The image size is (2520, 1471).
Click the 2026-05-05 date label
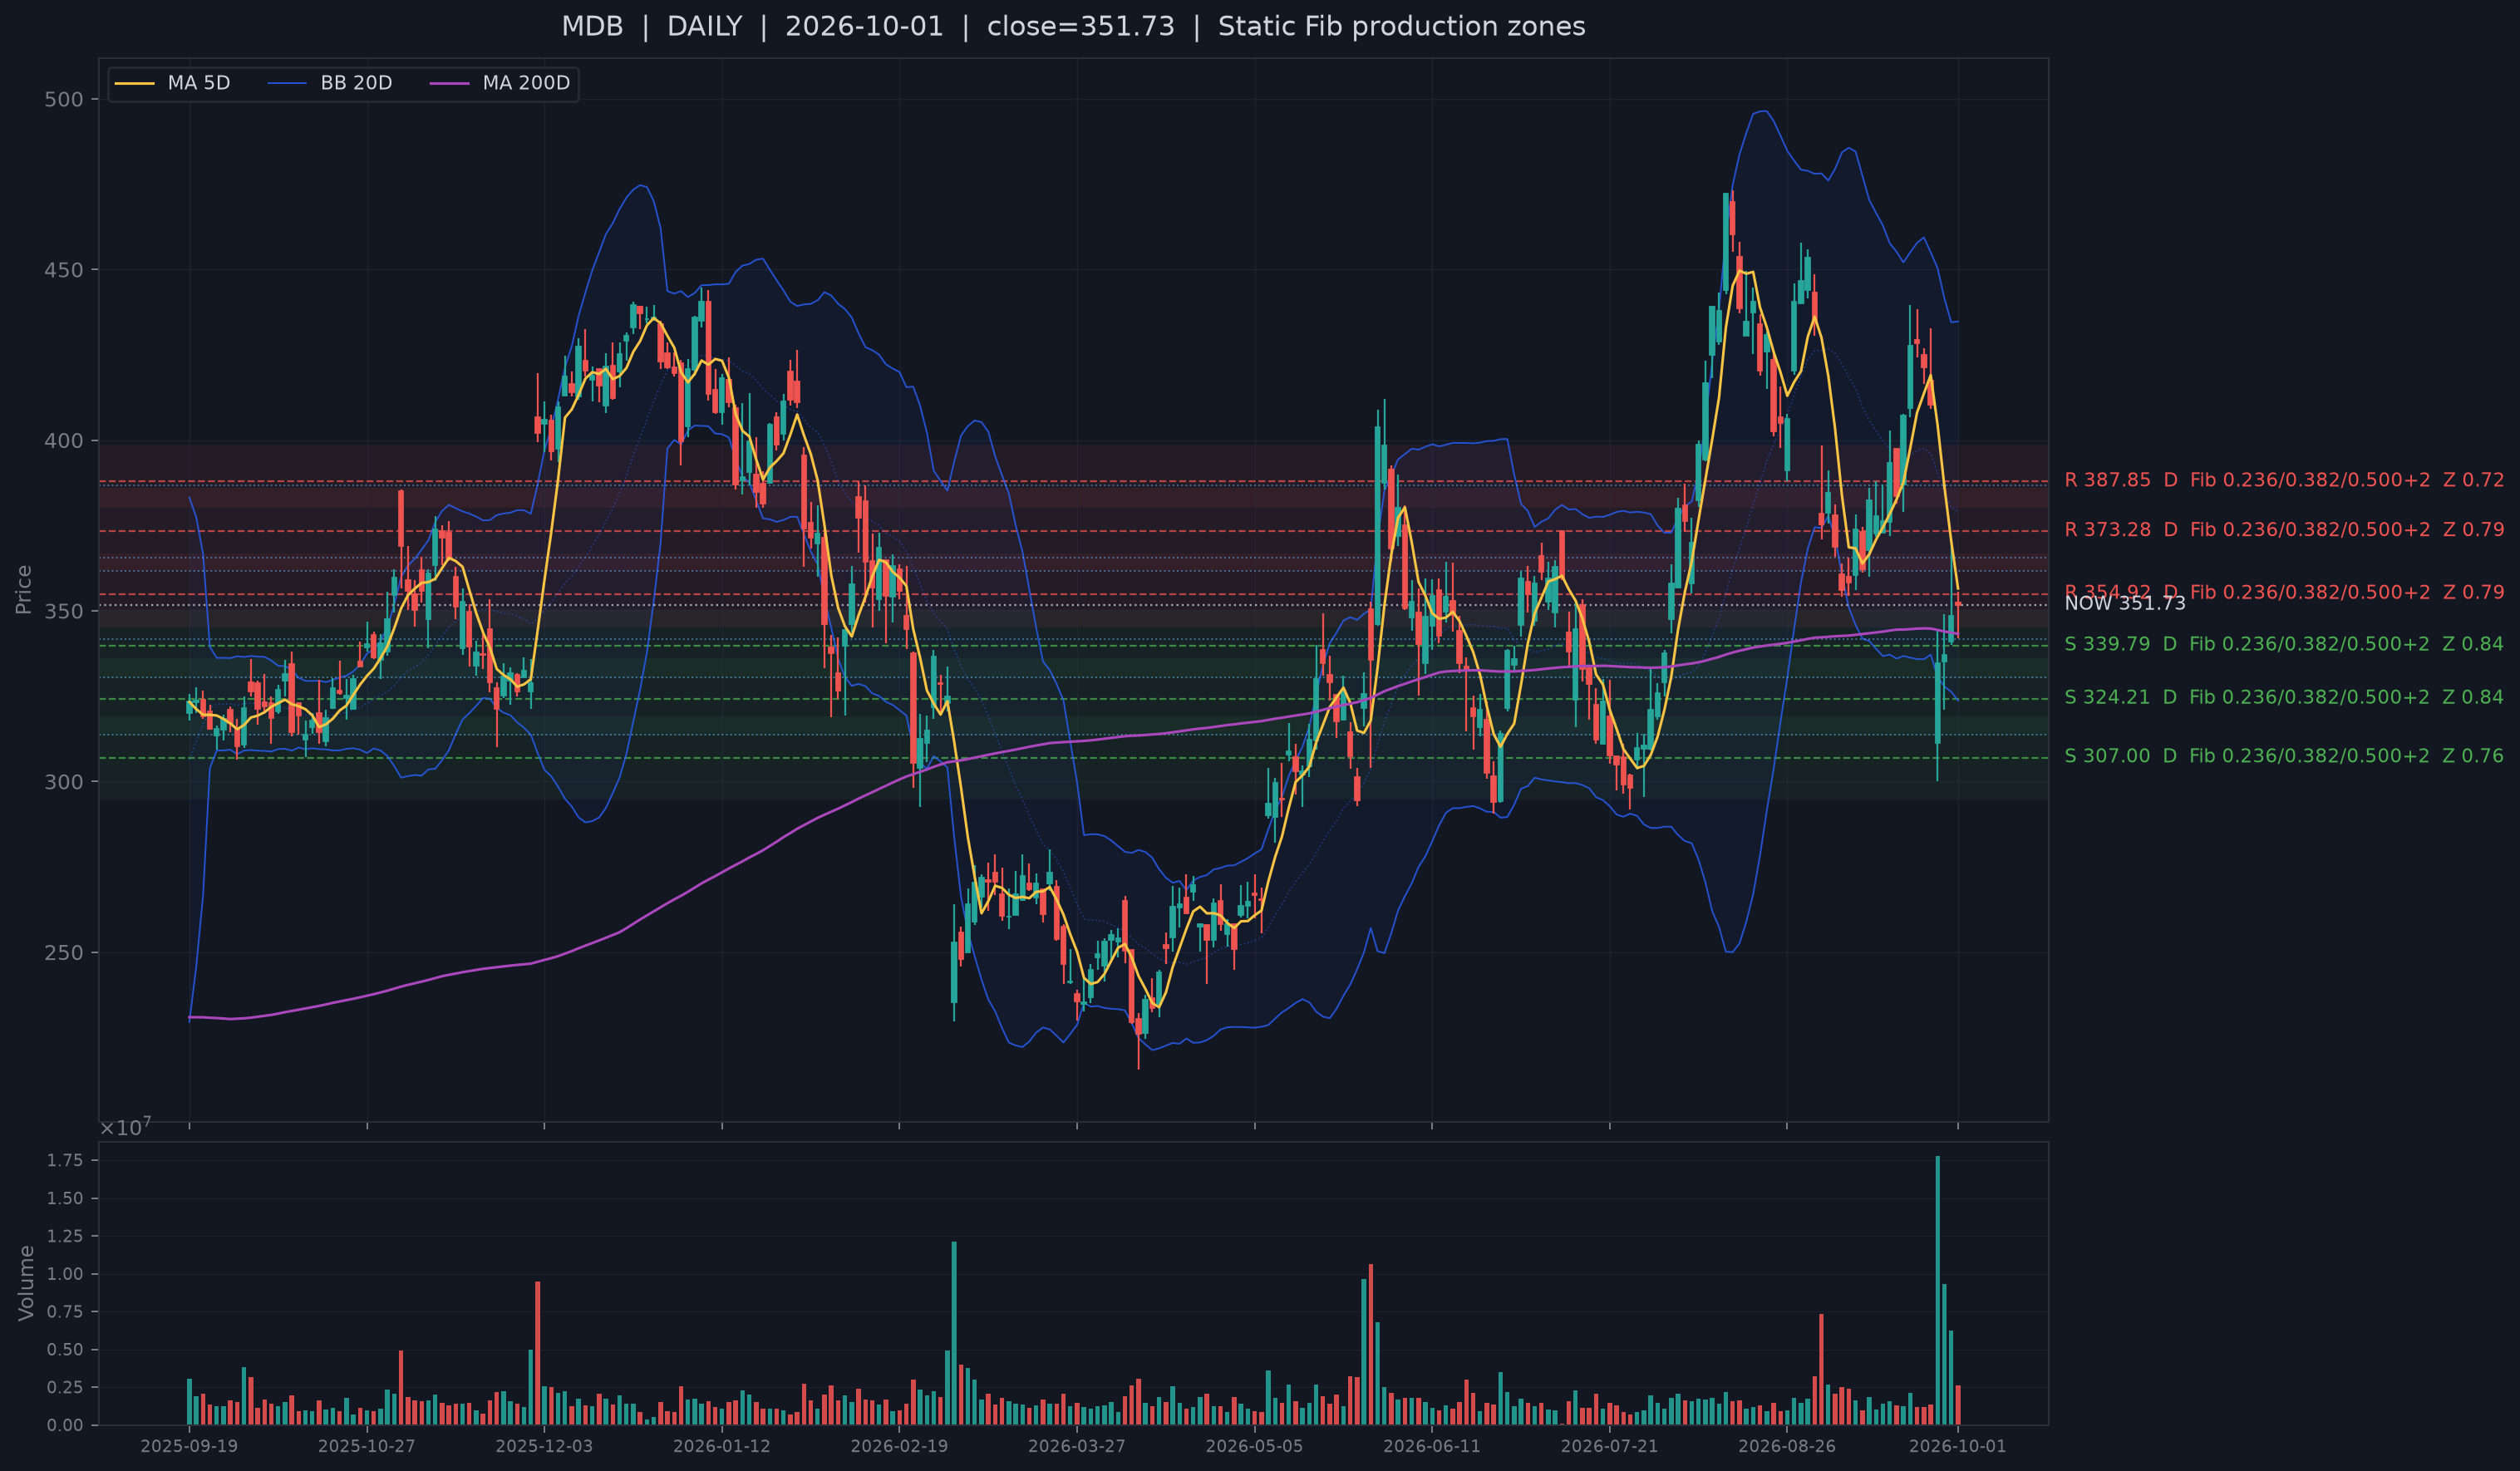[x=1255, y=1446]
